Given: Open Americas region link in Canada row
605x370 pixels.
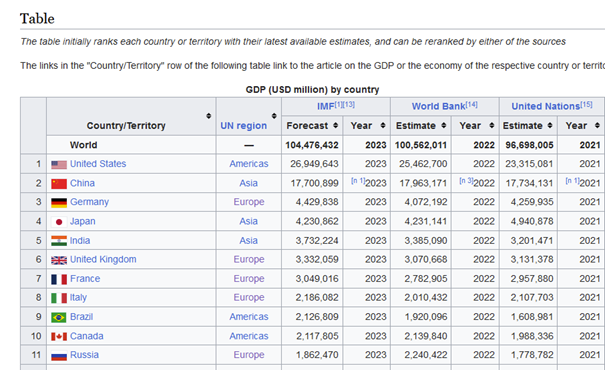Looking at the screenshot, I should coord(249,336).
